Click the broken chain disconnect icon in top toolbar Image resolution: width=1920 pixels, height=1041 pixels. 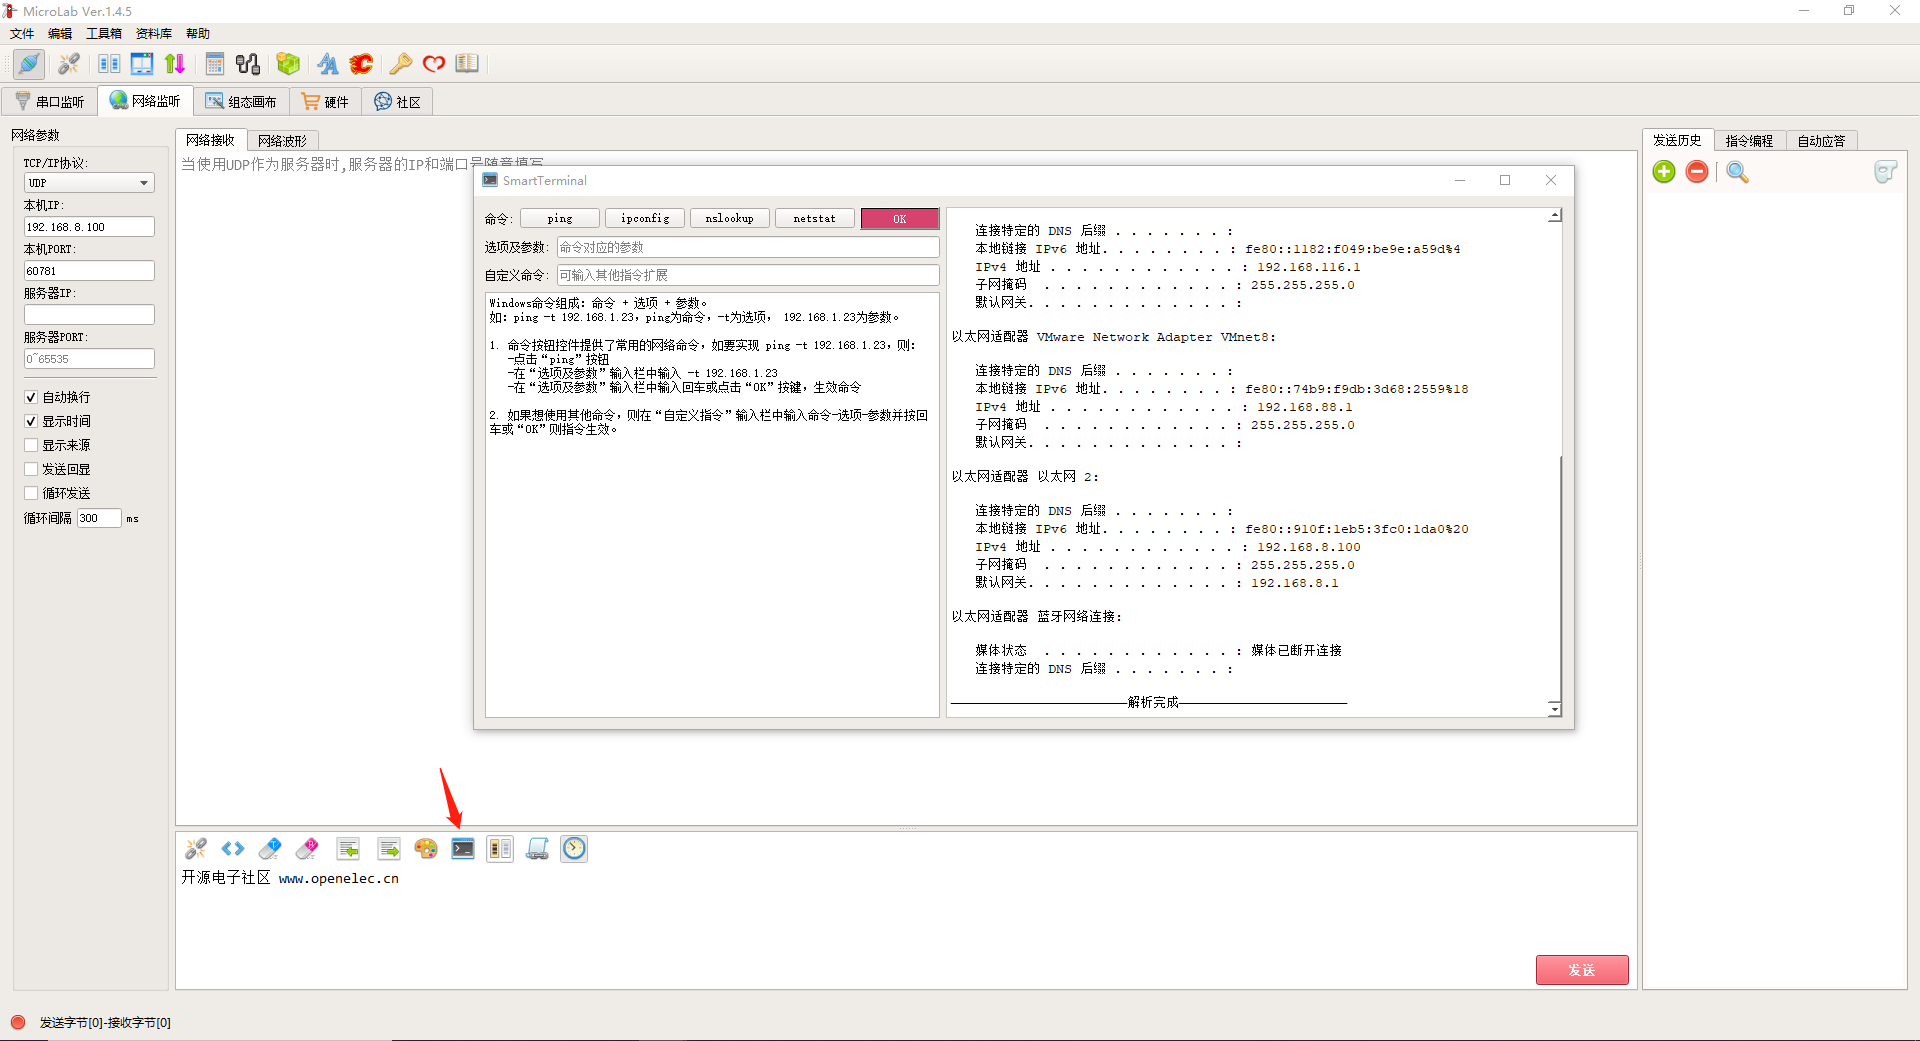click(69, 64)
